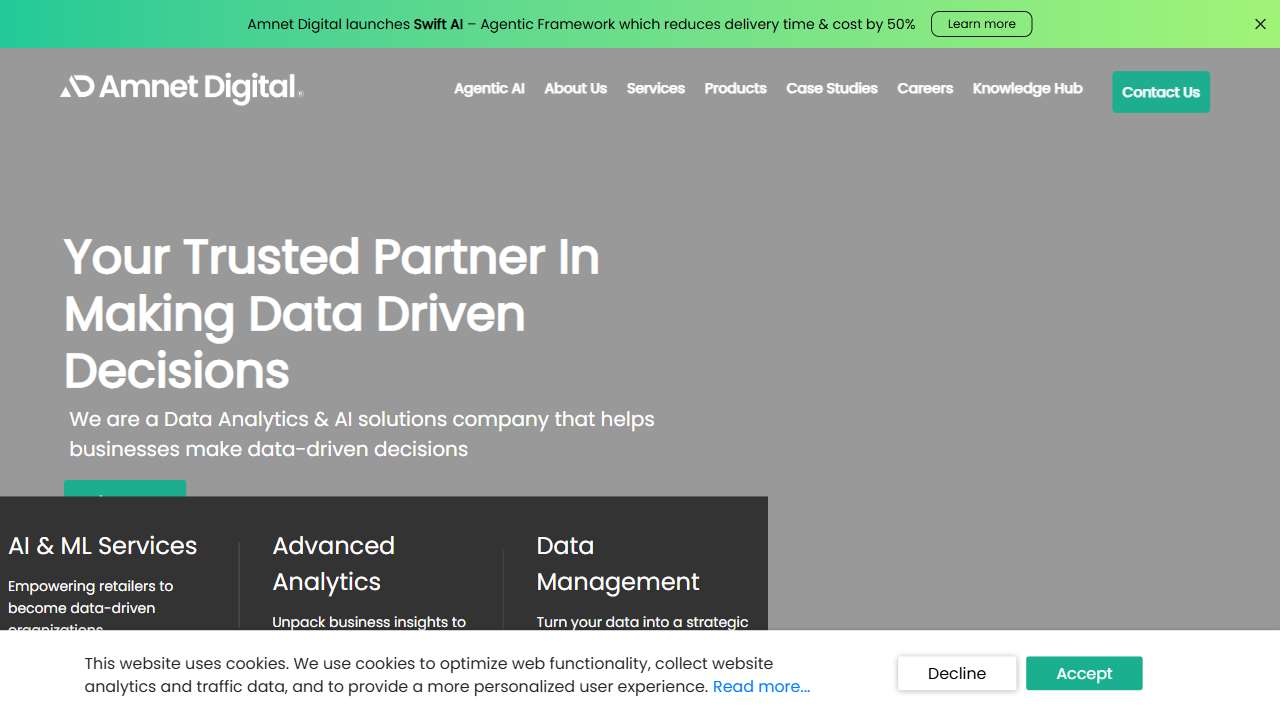This screenshot has height=720, width=1280.
Task: Close the Swift AI announcement banner
Action: [1260, 24]
